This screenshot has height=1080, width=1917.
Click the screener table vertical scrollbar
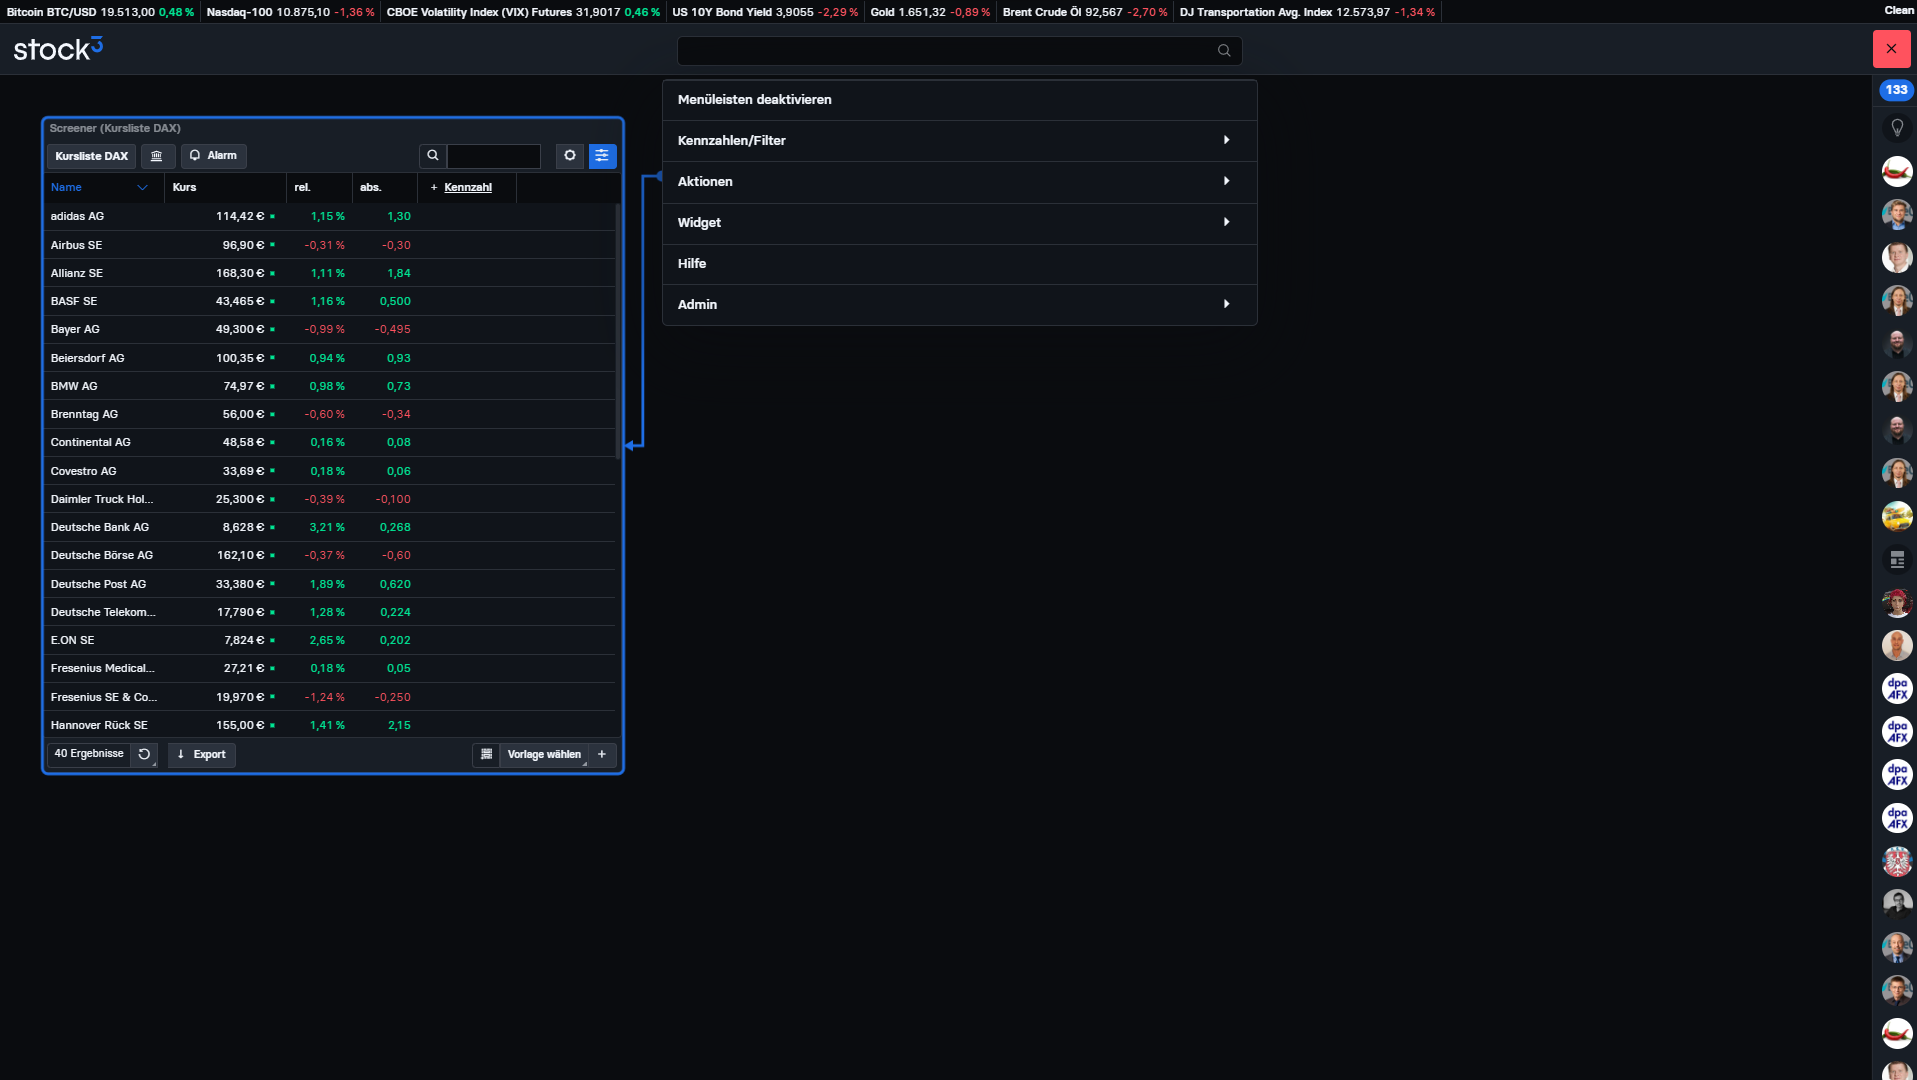(618, 330)
